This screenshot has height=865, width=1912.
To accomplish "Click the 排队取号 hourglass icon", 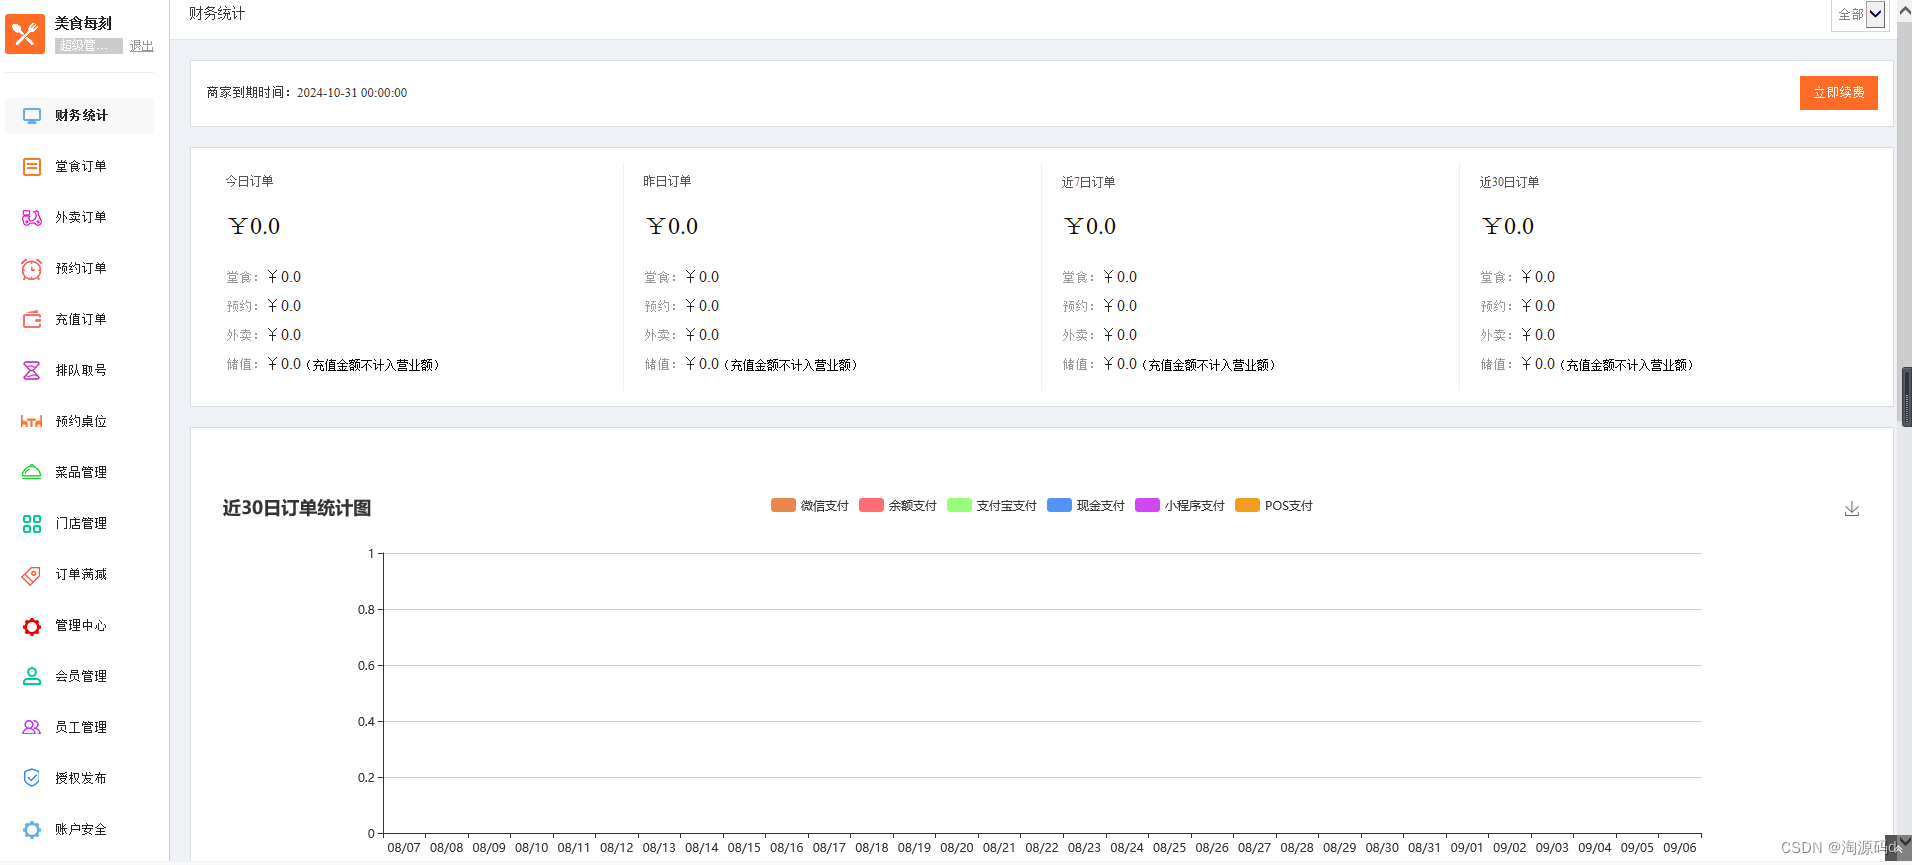I will (32, 371).
